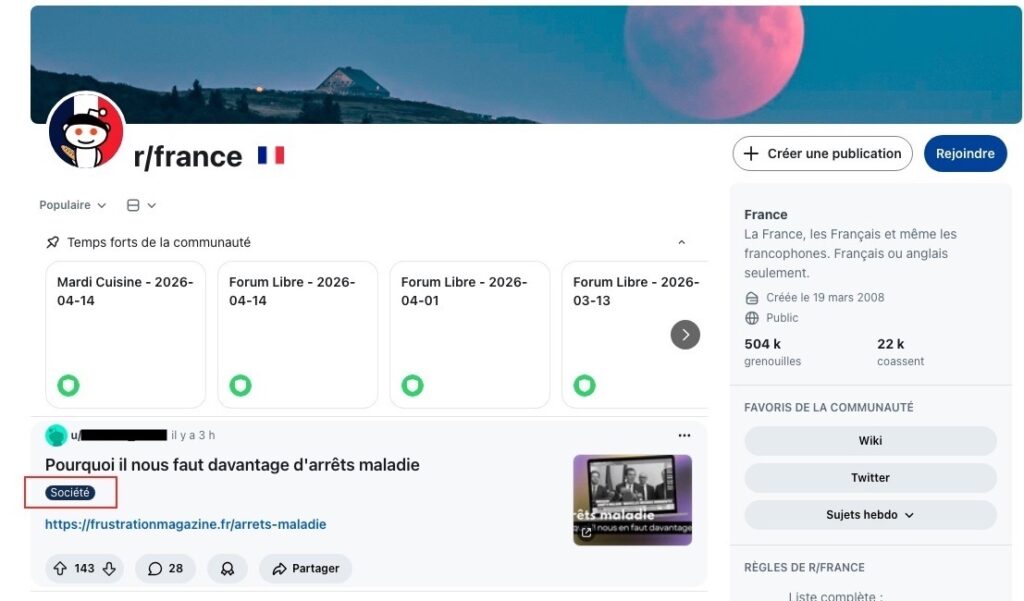Open the Wiki community favorite

pyautogui.click(x=870, y=440)
